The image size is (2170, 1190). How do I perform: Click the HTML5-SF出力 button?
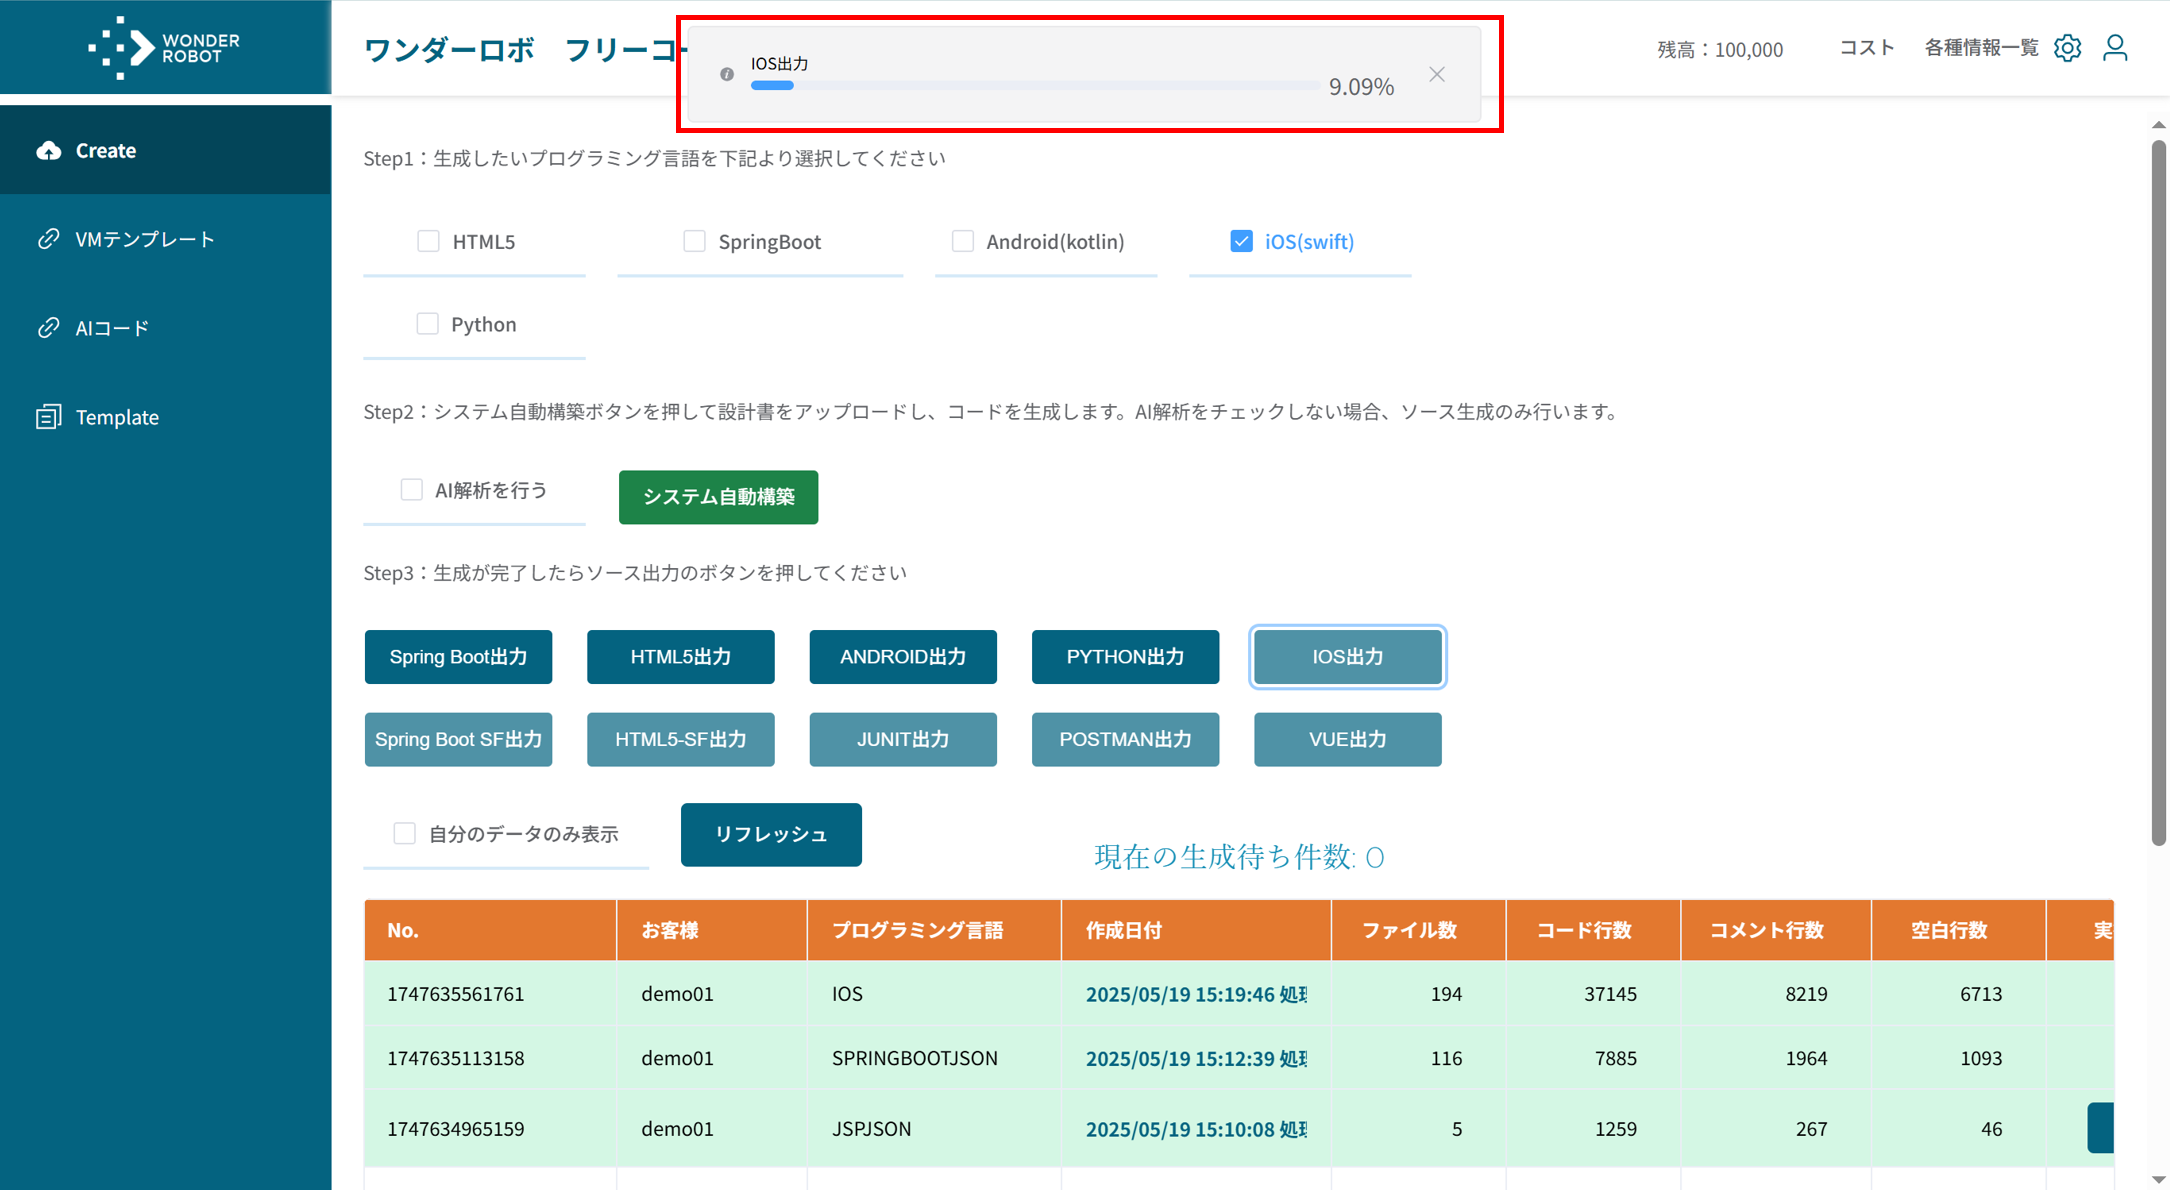(680, 740)
